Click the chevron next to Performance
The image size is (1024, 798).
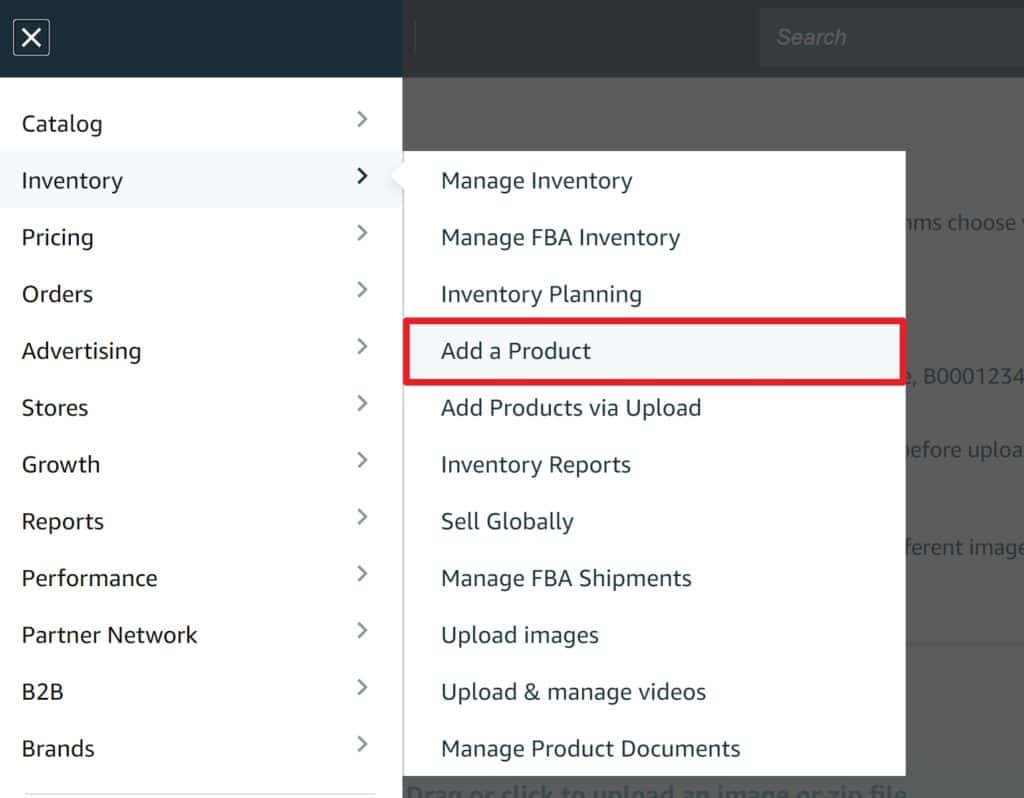pyautogui.click(x=362, y=575)
